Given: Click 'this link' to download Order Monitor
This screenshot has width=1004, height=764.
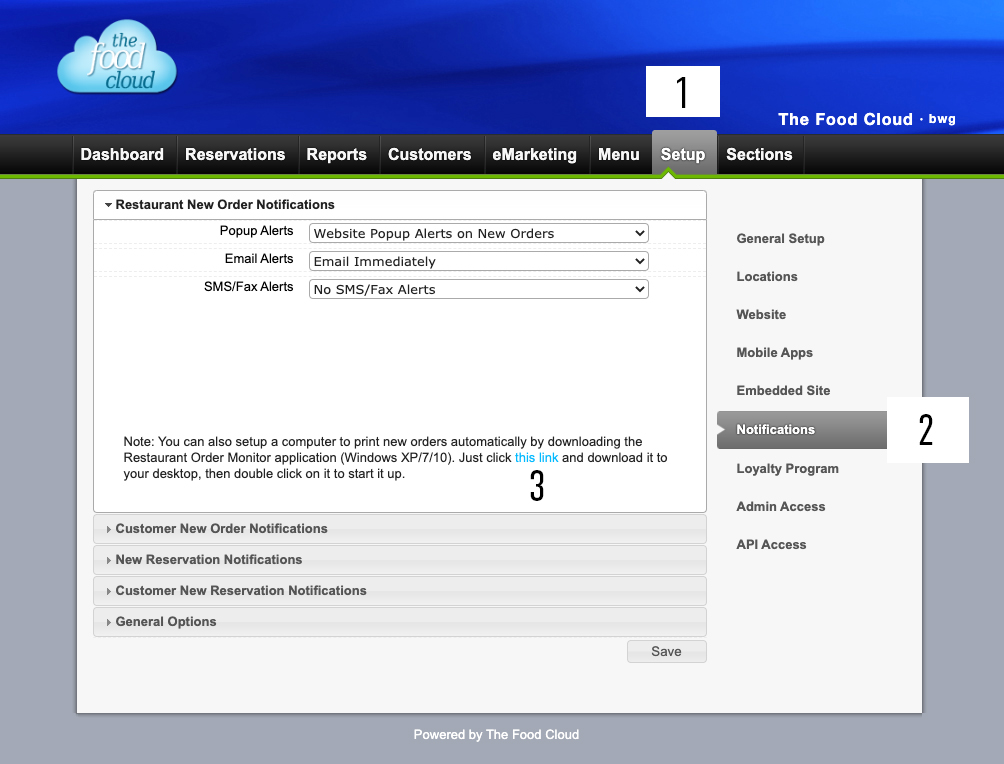Looking at the screenshot, I should (x=537, y=458).
